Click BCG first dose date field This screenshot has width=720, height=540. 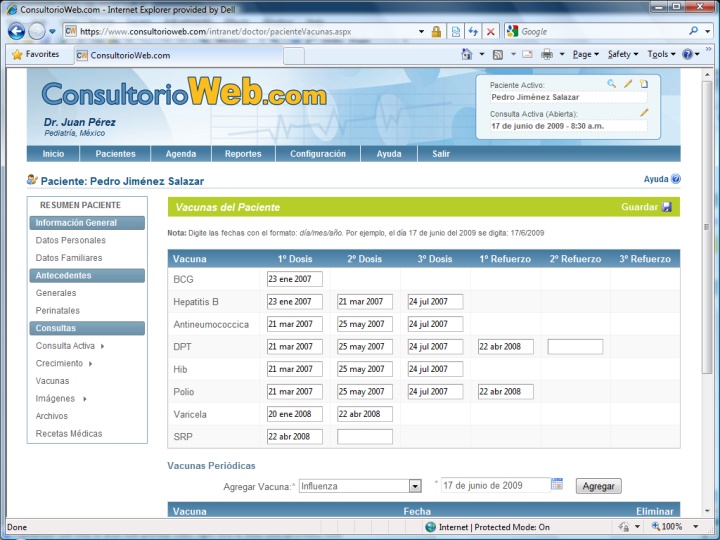(x=294, y=279)
